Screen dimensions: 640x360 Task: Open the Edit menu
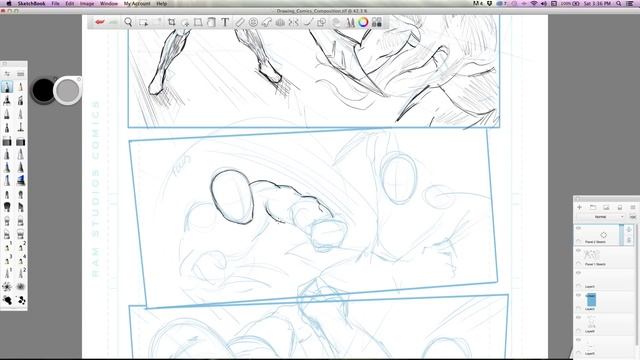coord(70,3)
